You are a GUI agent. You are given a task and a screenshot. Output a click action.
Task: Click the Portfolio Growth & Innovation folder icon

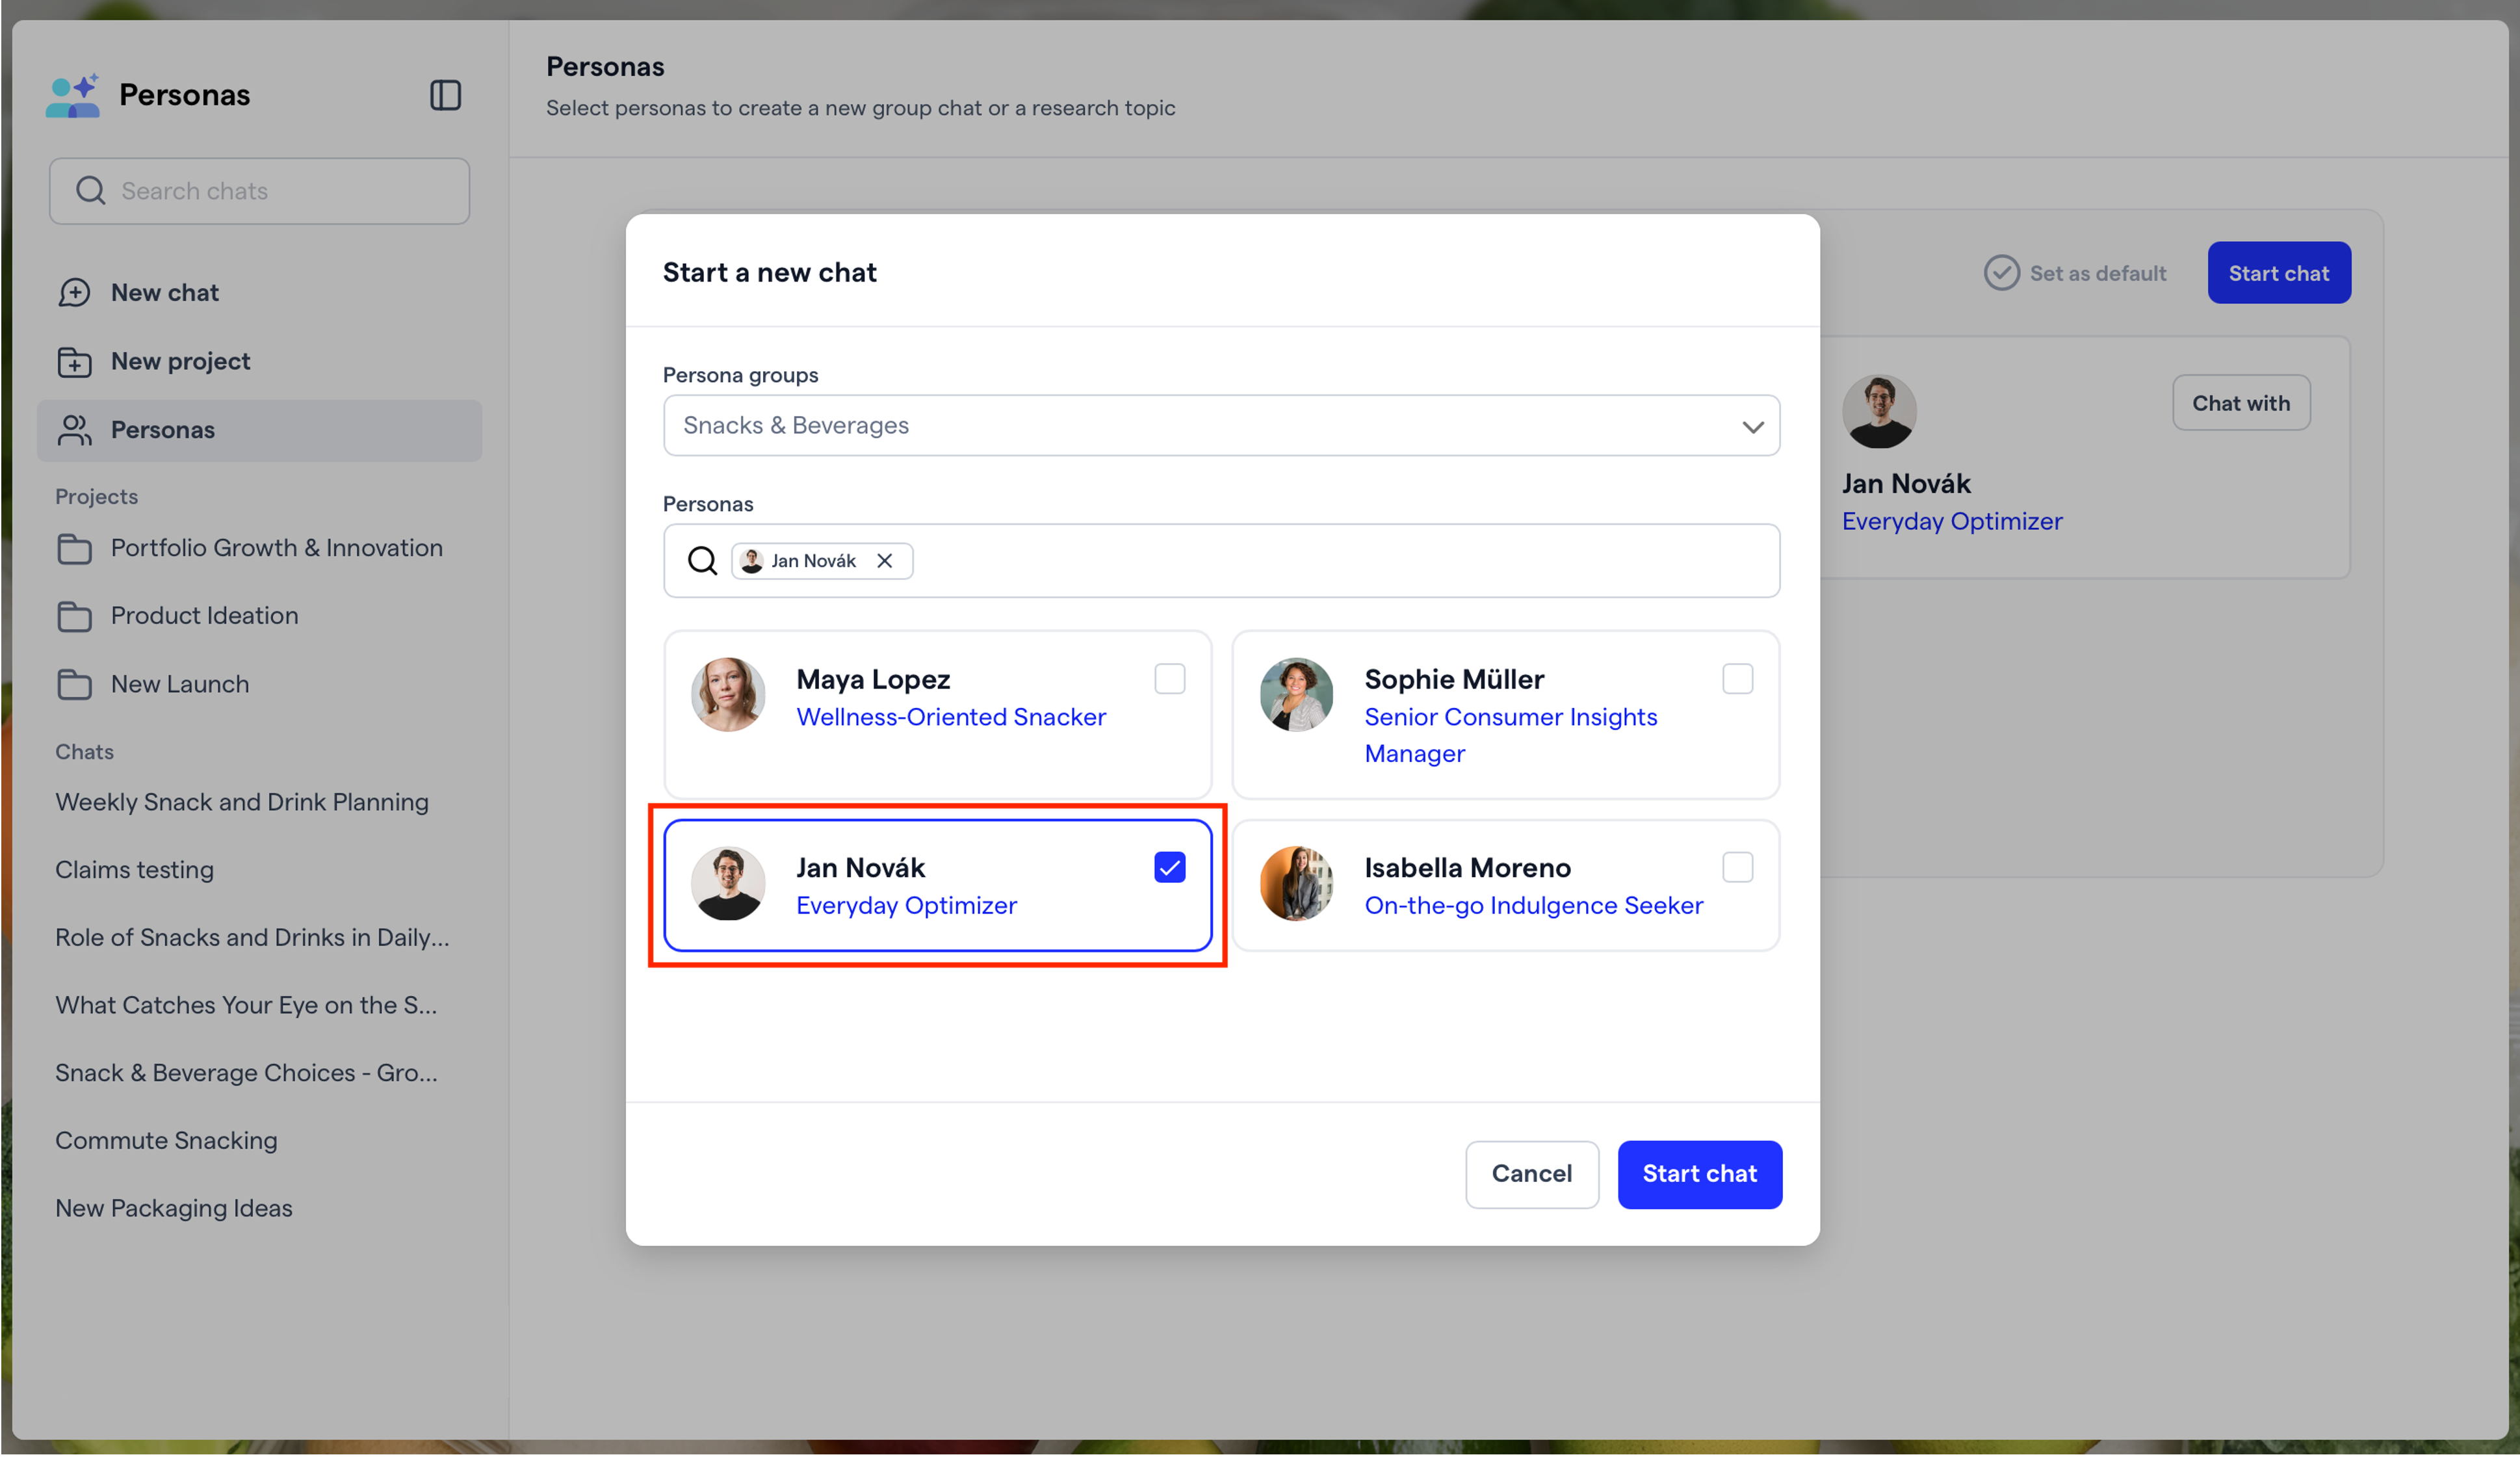pyautogui.click(x=74, y=548)
